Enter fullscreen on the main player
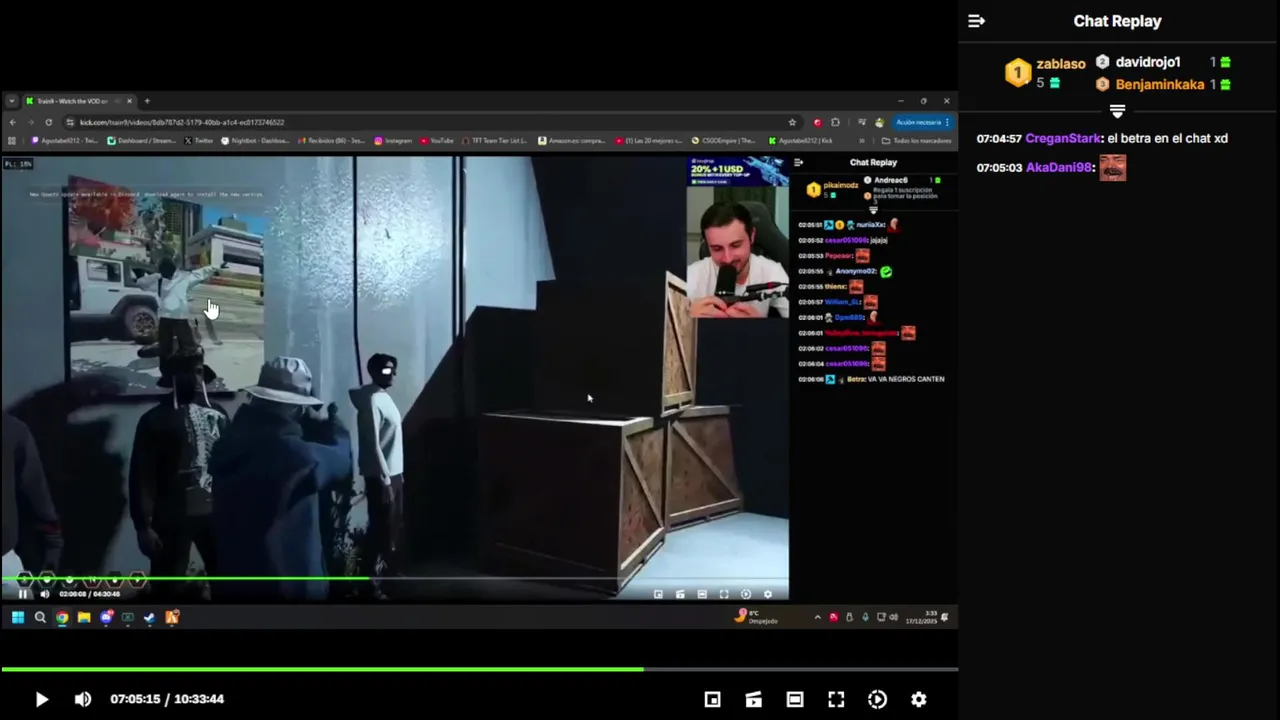This screenshot has width=1280, height=720. point(836,699)
